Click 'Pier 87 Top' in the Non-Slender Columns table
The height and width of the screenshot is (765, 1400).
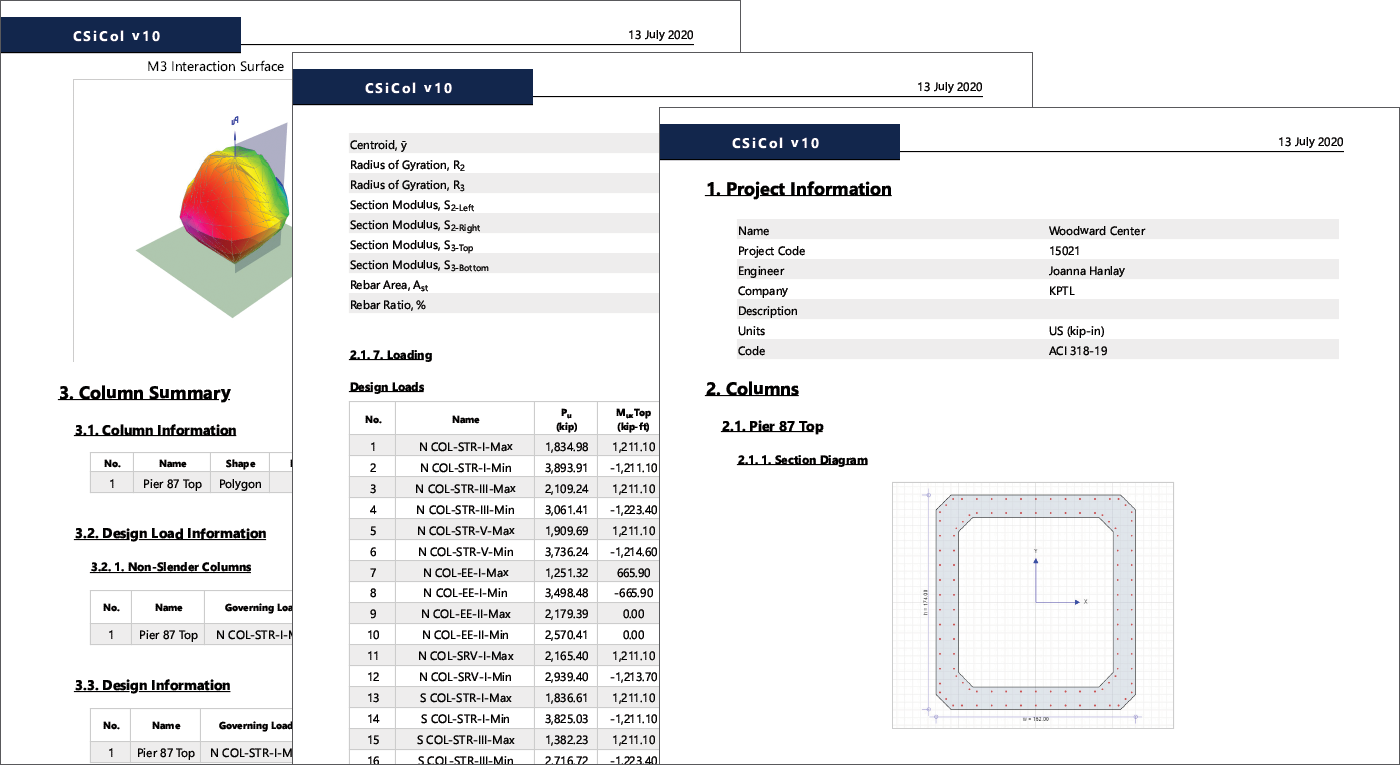(x=168, y=634)
